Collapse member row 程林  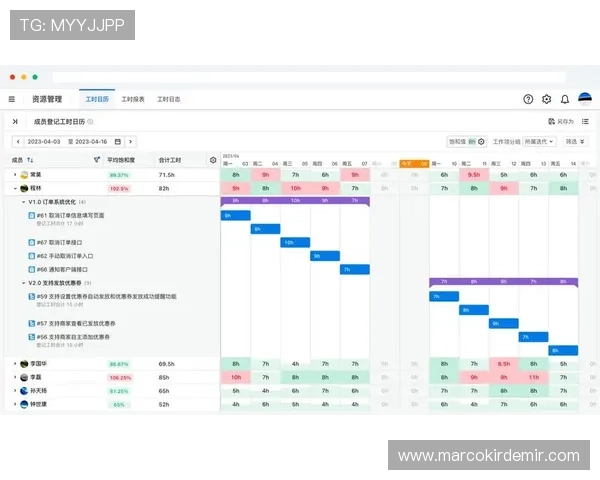pos(15,188)
